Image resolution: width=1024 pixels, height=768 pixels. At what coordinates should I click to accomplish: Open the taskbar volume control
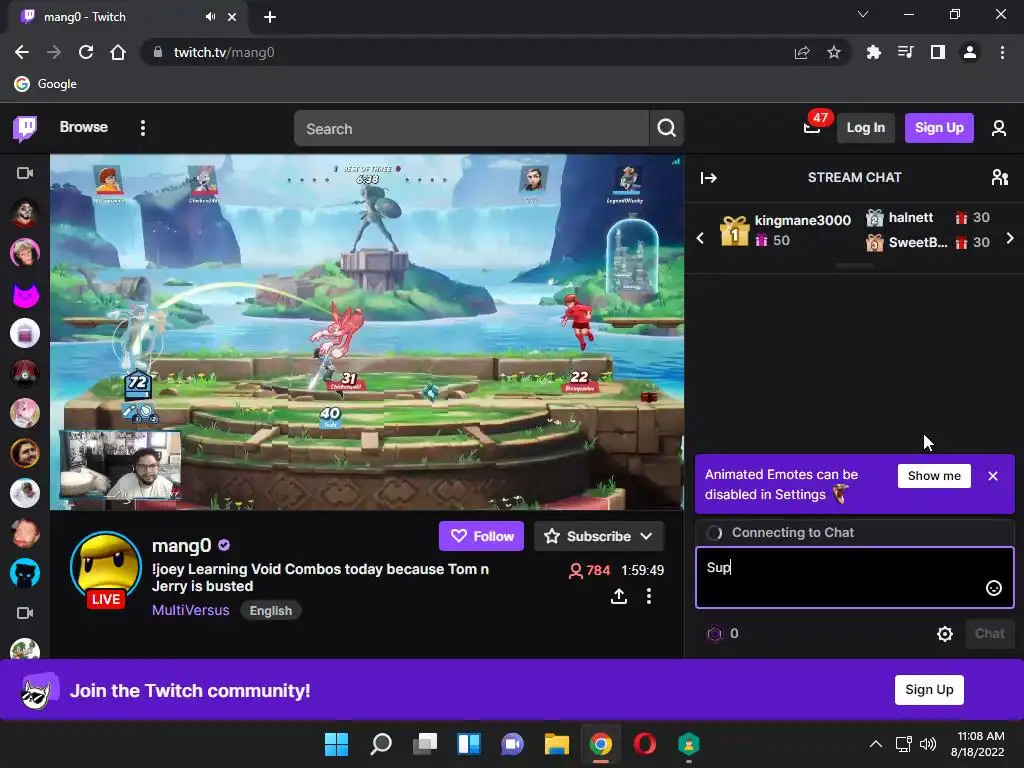(927, 744)
